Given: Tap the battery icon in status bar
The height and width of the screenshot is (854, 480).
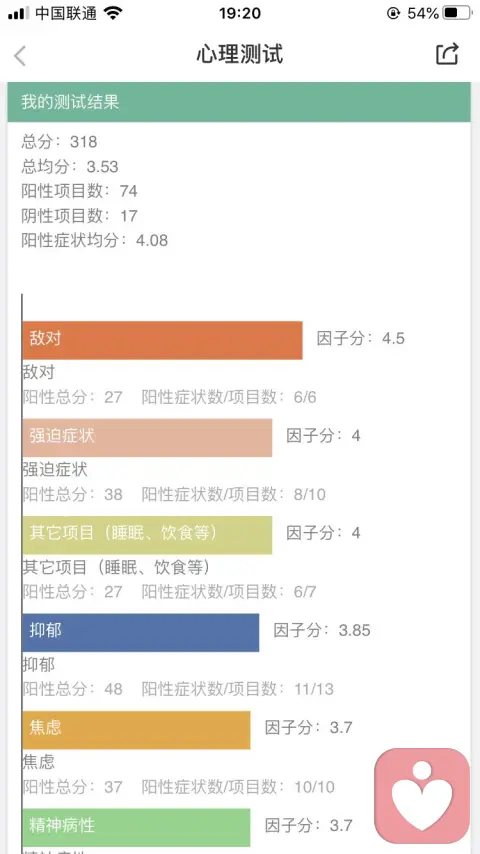Looking at the screenshot, I should [x=457, y=13].
